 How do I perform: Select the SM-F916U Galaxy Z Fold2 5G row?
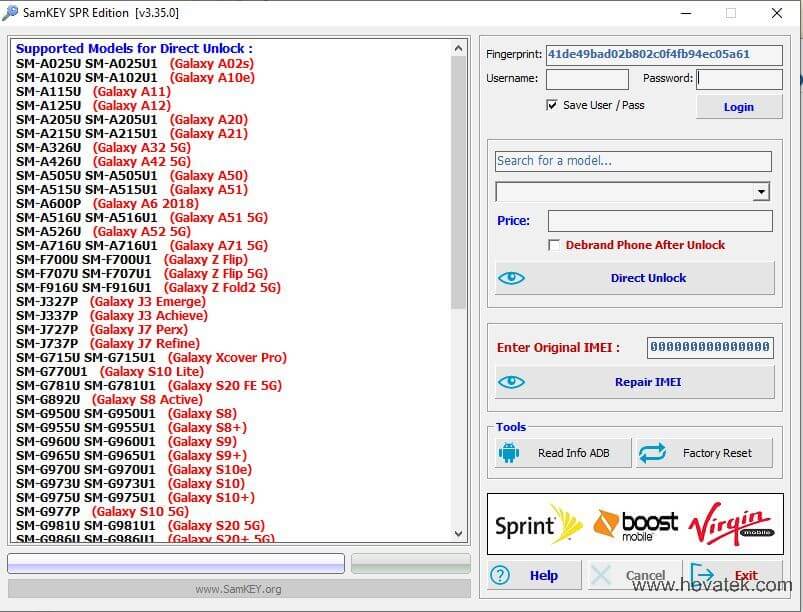click(x=149, y=287)
